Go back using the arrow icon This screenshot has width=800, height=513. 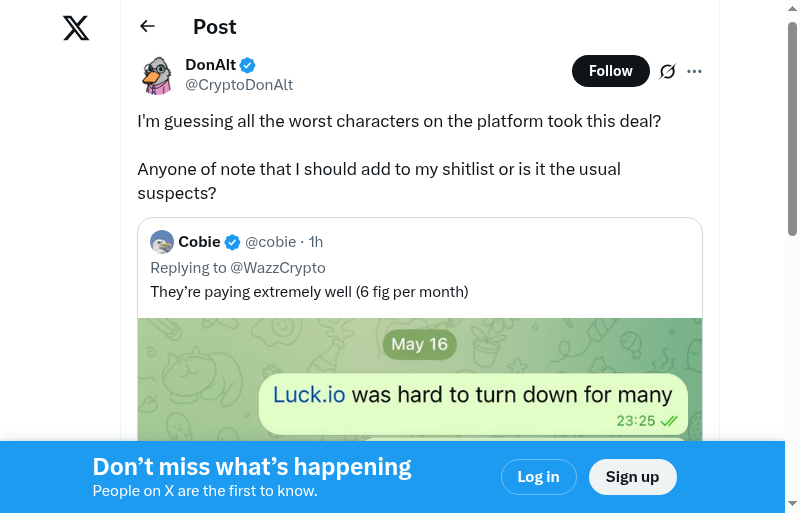pos(148,27)
